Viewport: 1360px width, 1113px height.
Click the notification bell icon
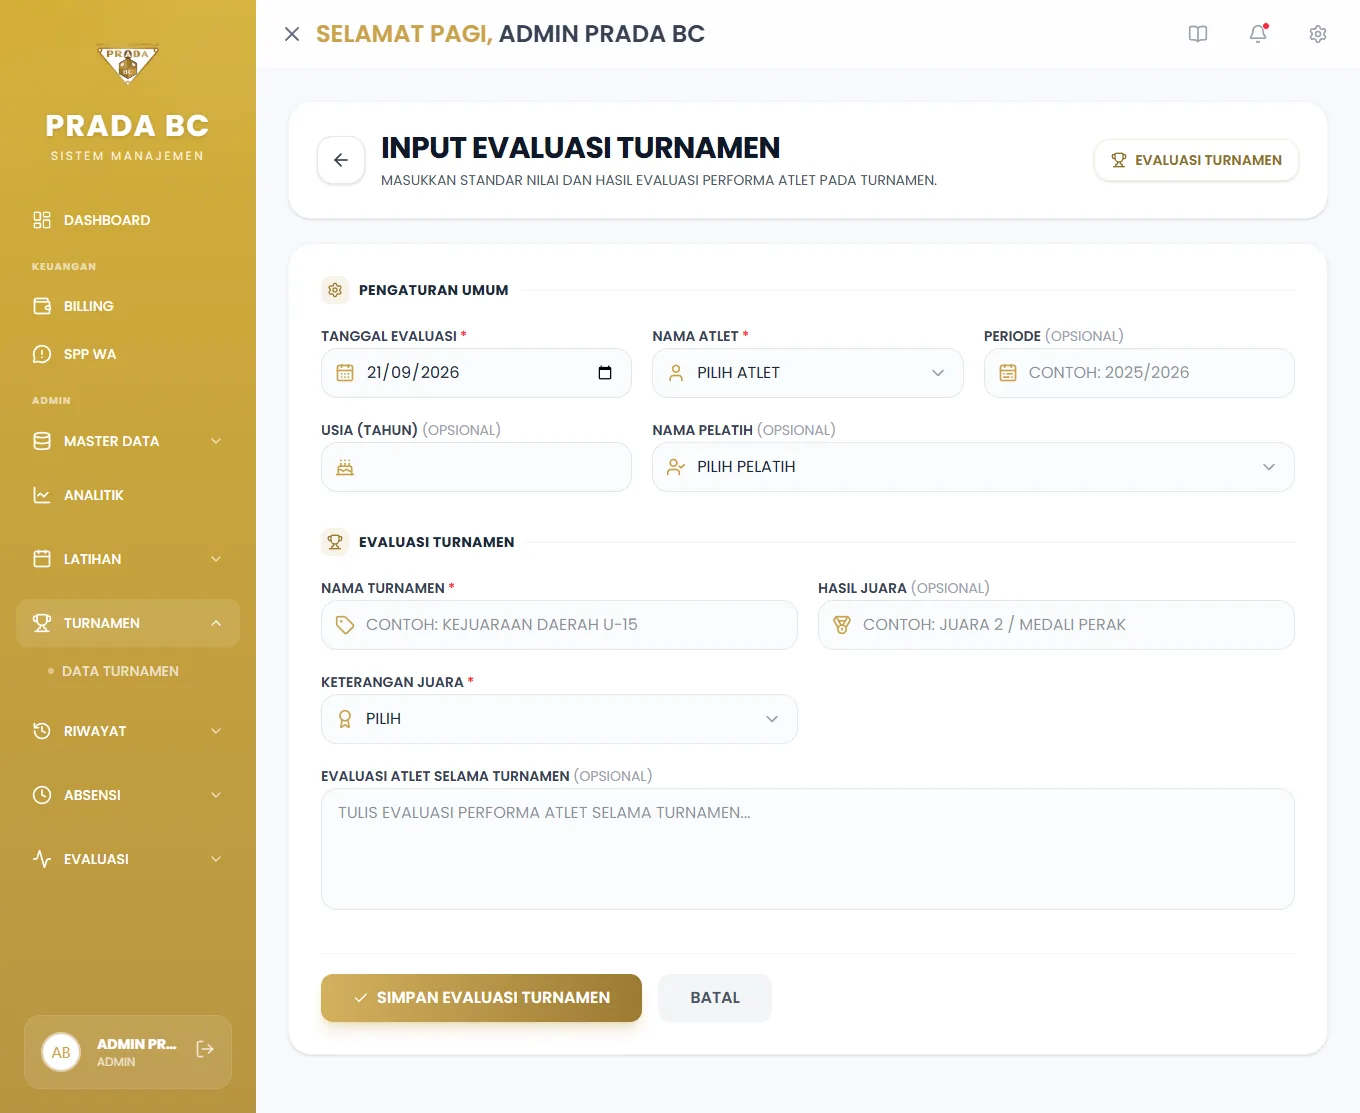click(1258, 34)
